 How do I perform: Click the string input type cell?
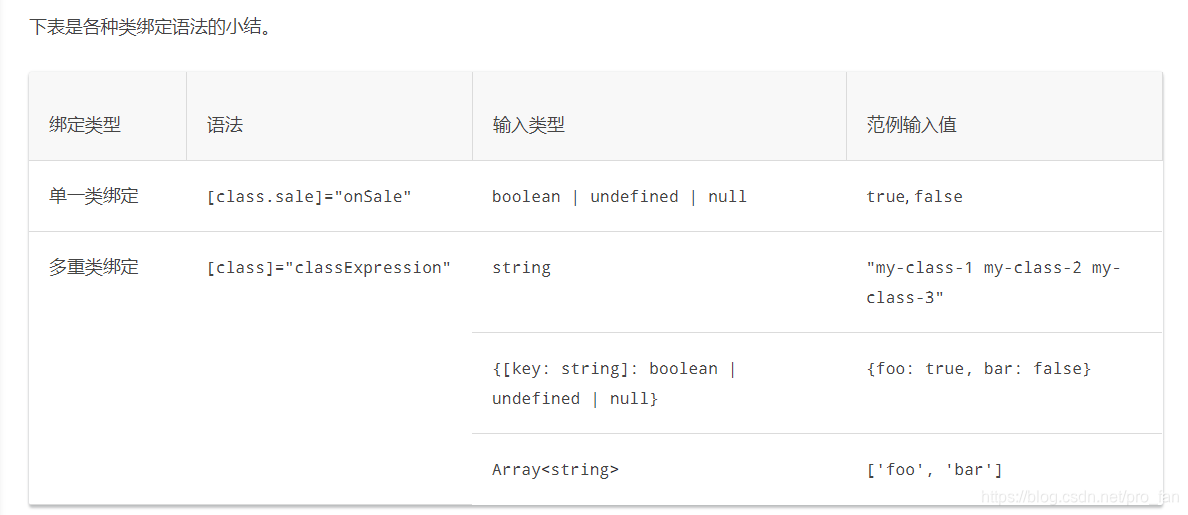(x=521, y=268)
